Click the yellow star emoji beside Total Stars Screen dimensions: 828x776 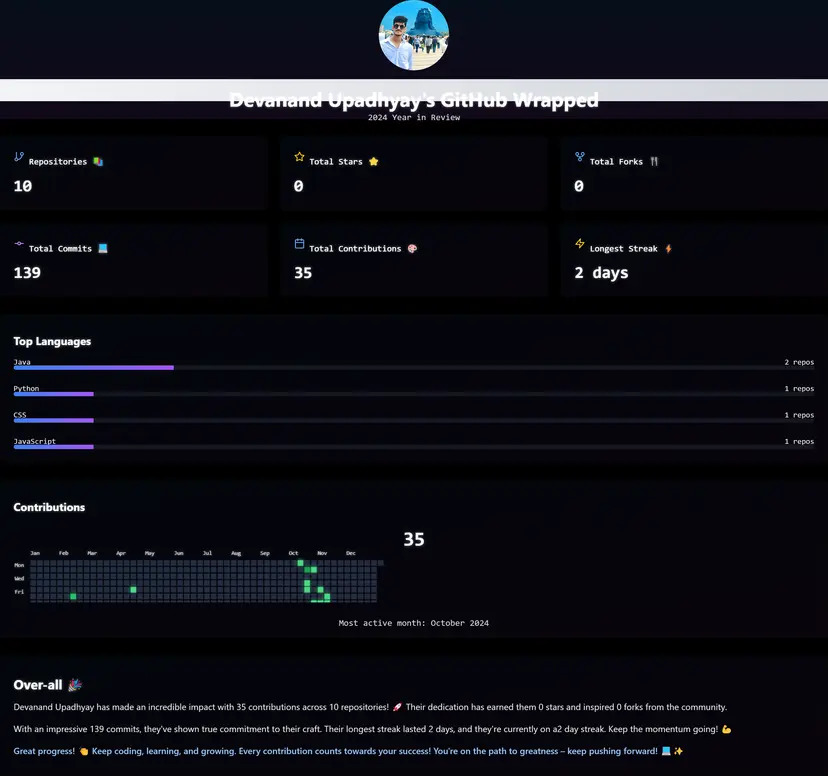pyautogui.click(x=374, y=161)
